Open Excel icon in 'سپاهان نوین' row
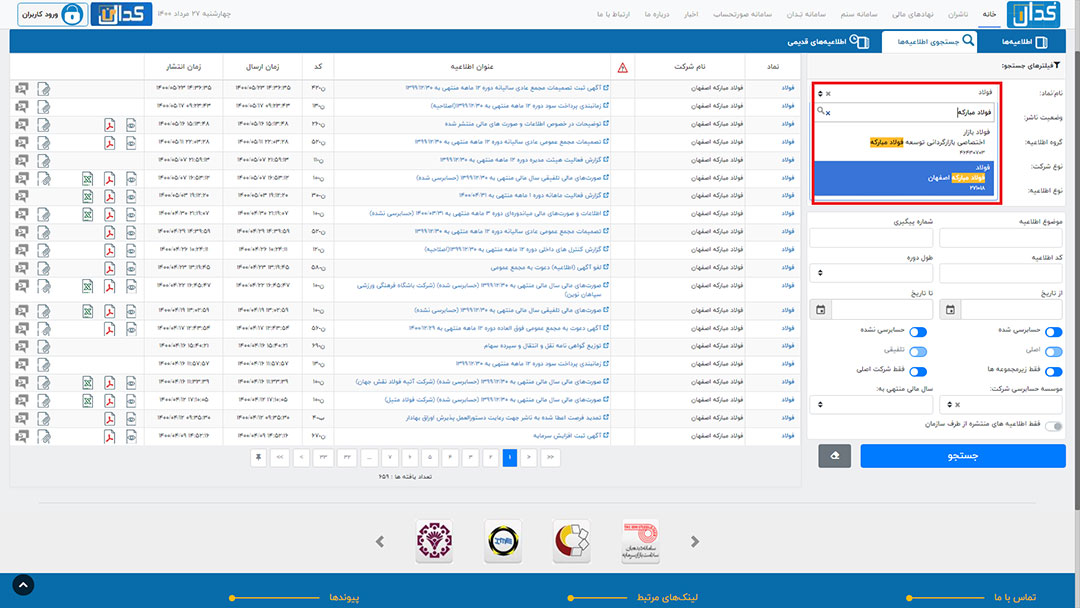 [87, 286]
